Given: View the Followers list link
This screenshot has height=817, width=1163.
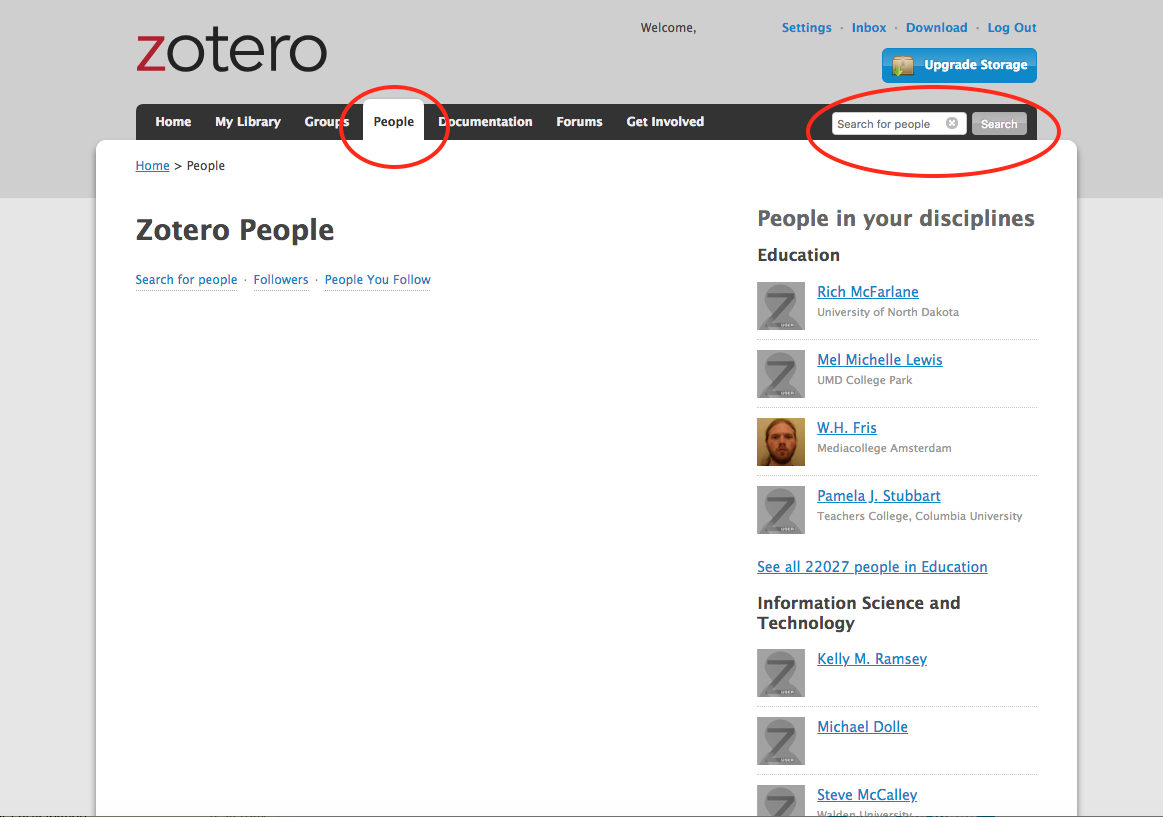Looking at the screenshot, I should [281, 280].
